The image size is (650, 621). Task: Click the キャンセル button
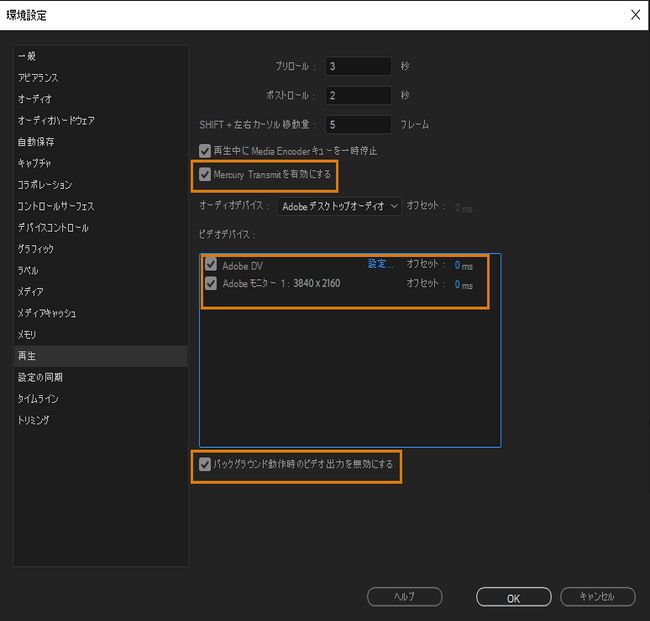tap(598, 597)
